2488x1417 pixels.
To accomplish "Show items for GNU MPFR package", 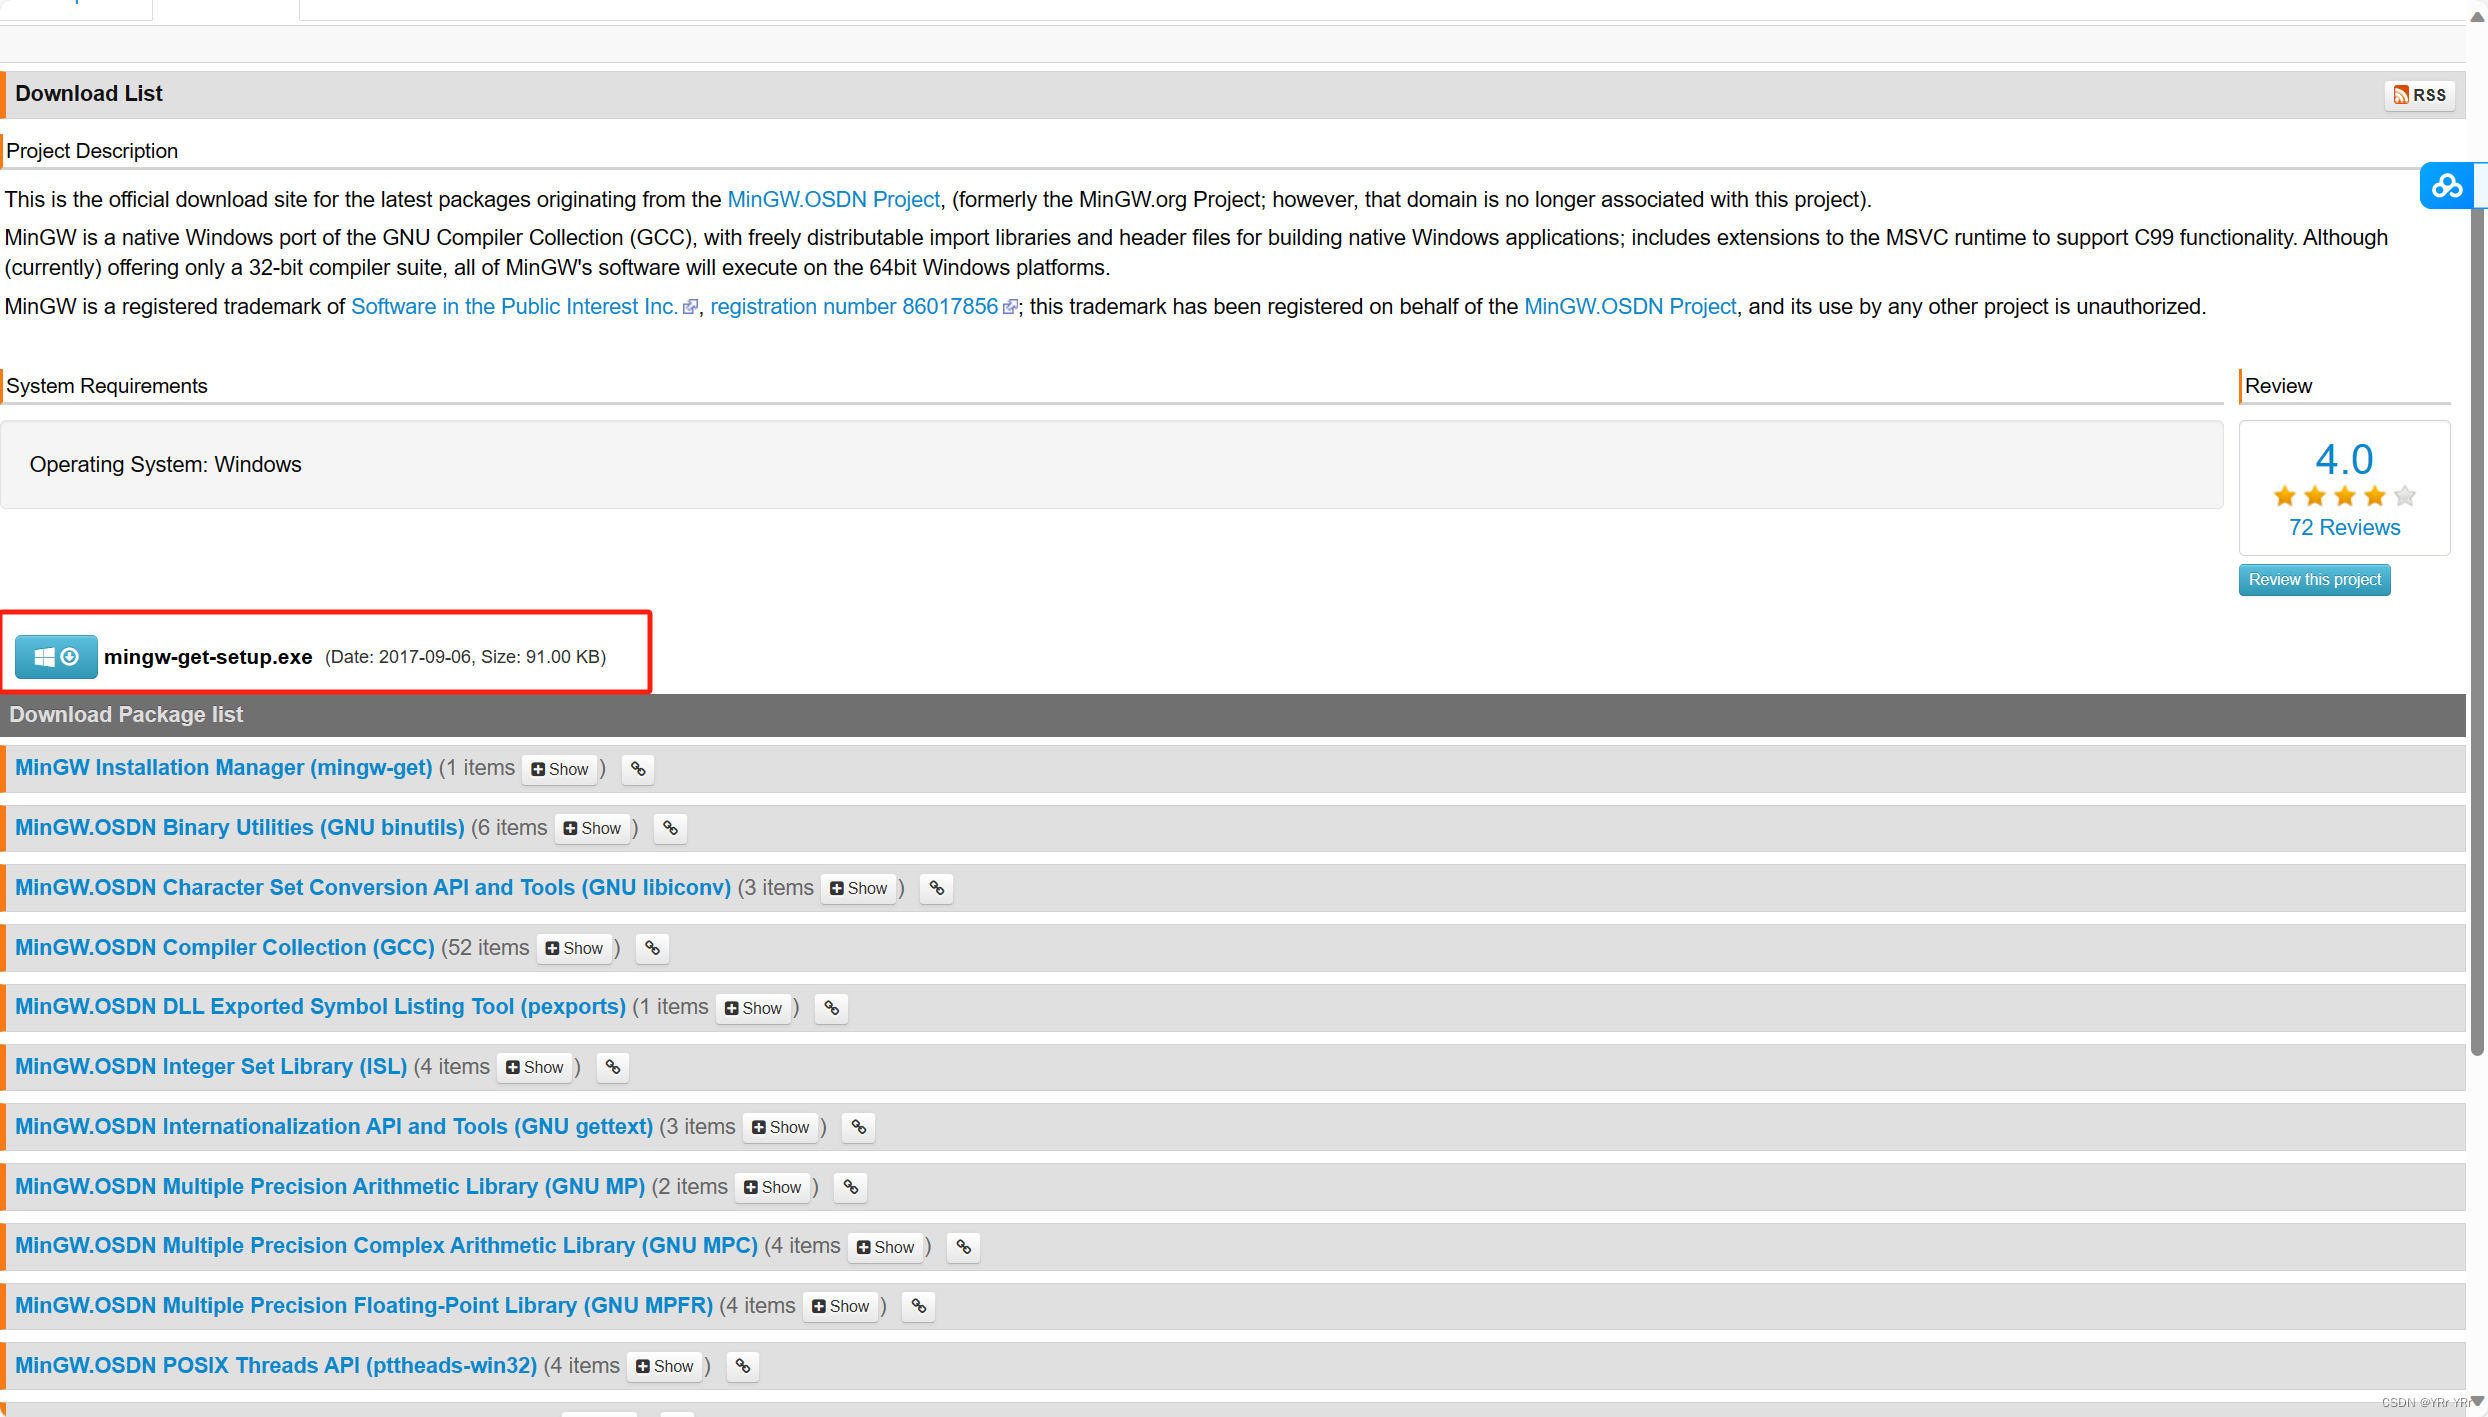I will 841,1306.
